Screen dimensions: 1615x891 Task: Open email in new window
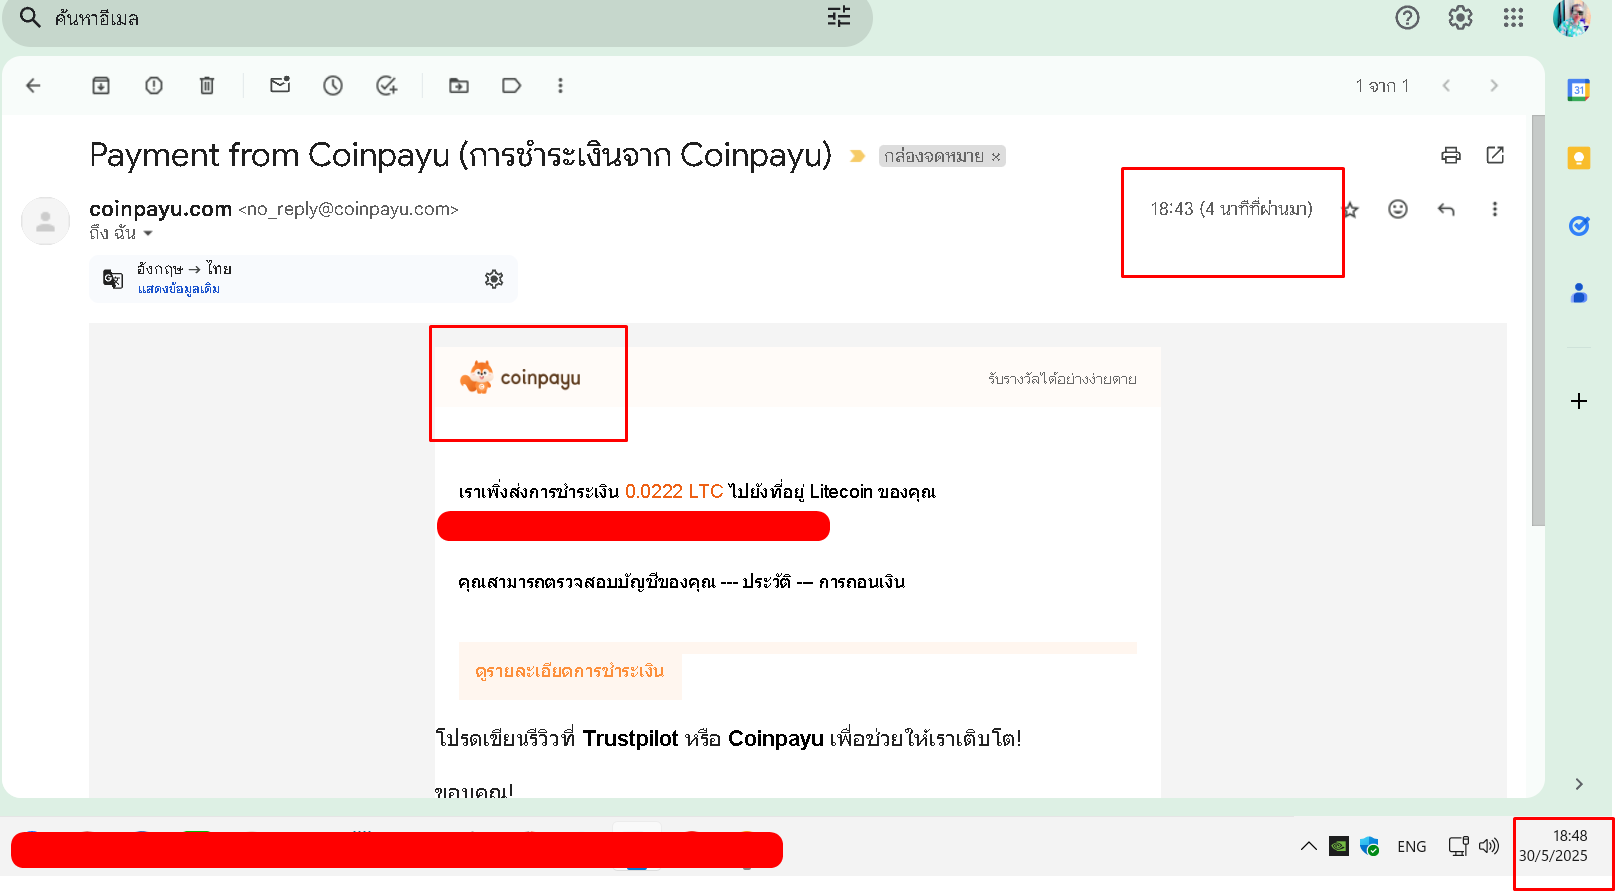tap(1495, 155)
